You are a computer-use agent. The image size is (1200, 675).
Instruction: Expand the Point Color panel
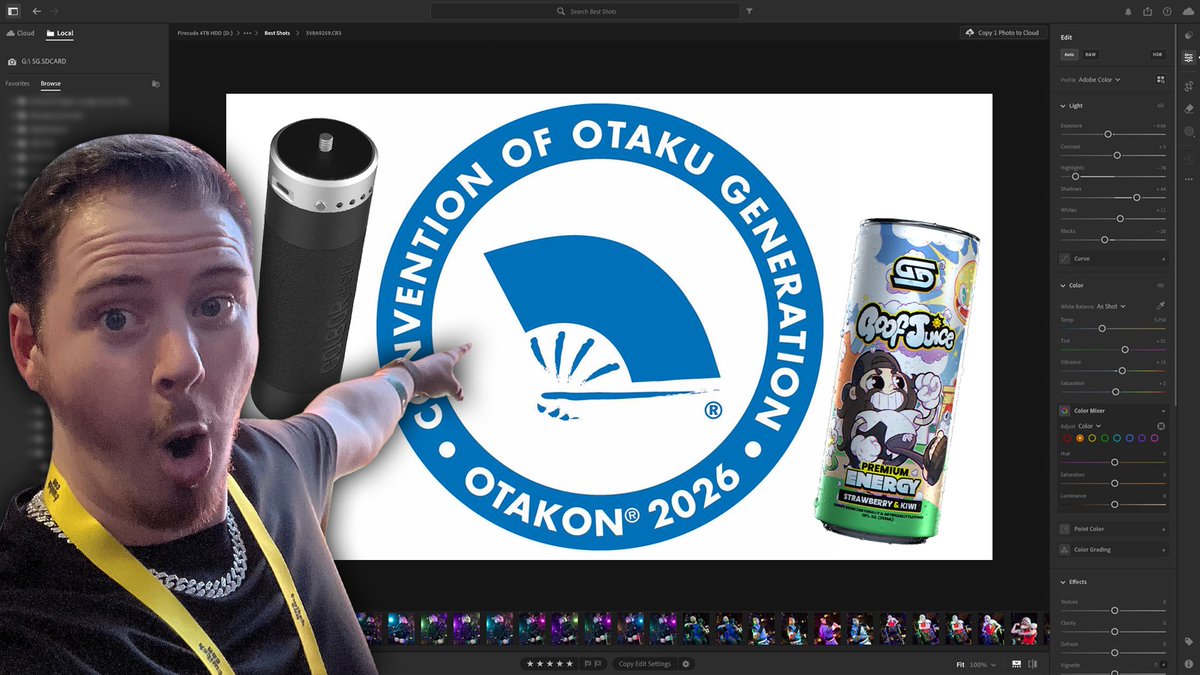click(1114, 528)
